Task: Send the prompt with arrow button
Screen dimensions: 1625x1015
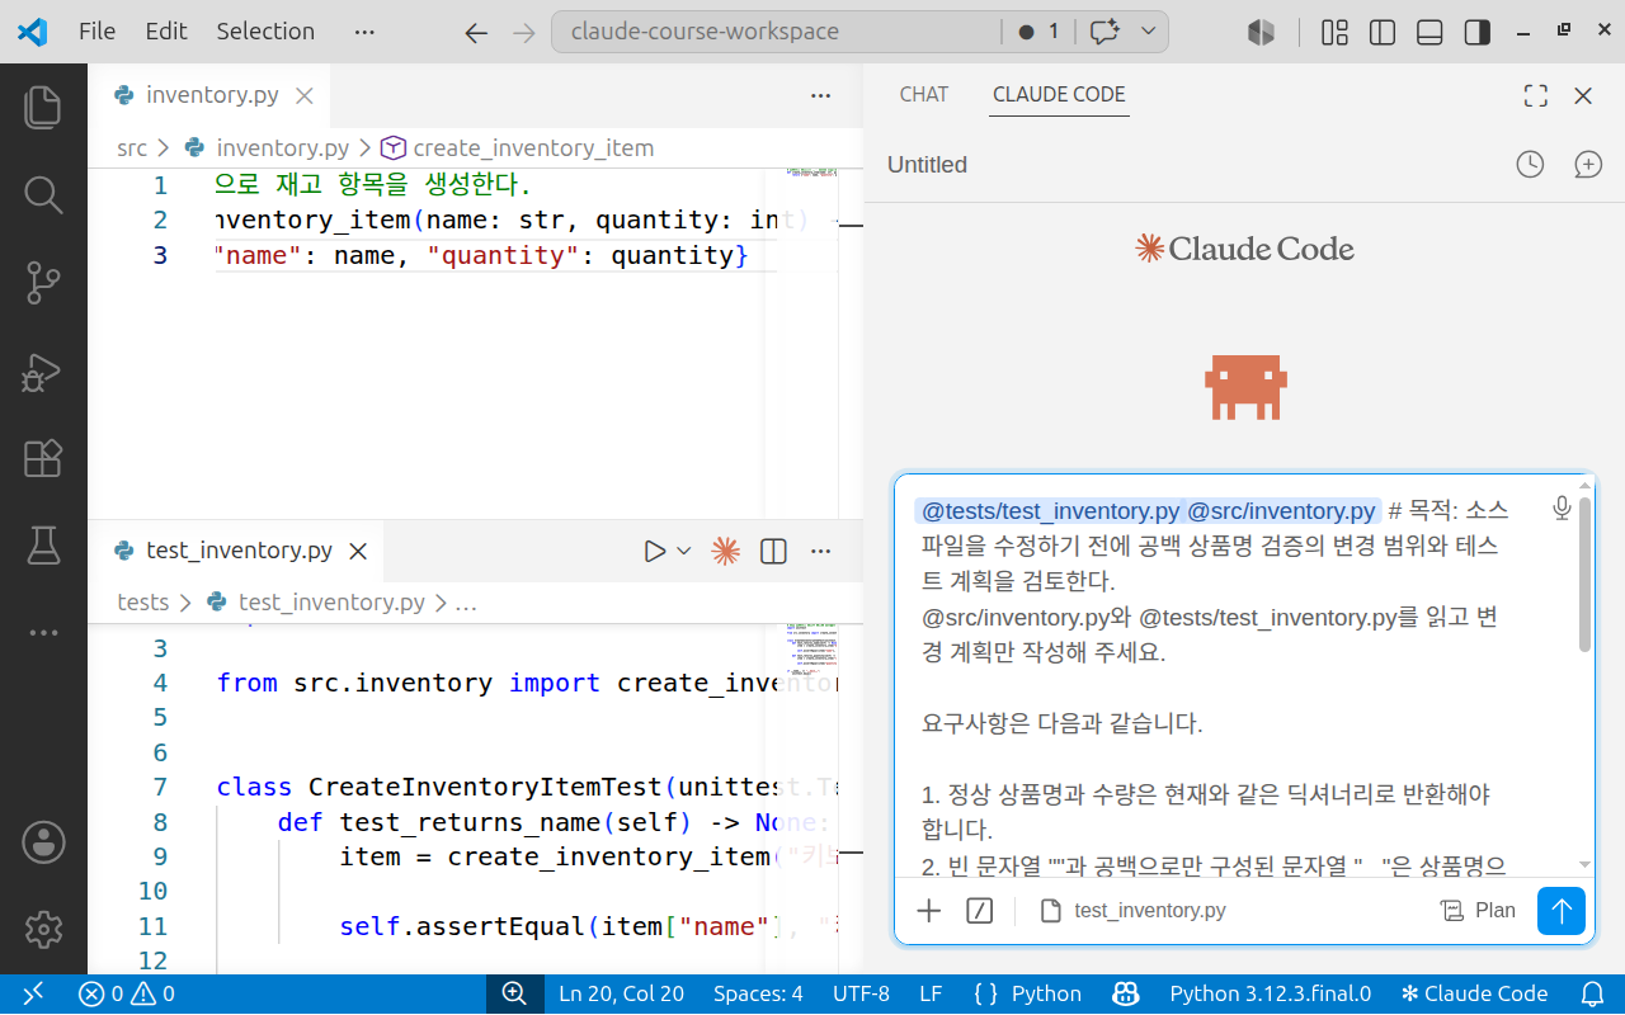Action: [x=1561, y=910]
